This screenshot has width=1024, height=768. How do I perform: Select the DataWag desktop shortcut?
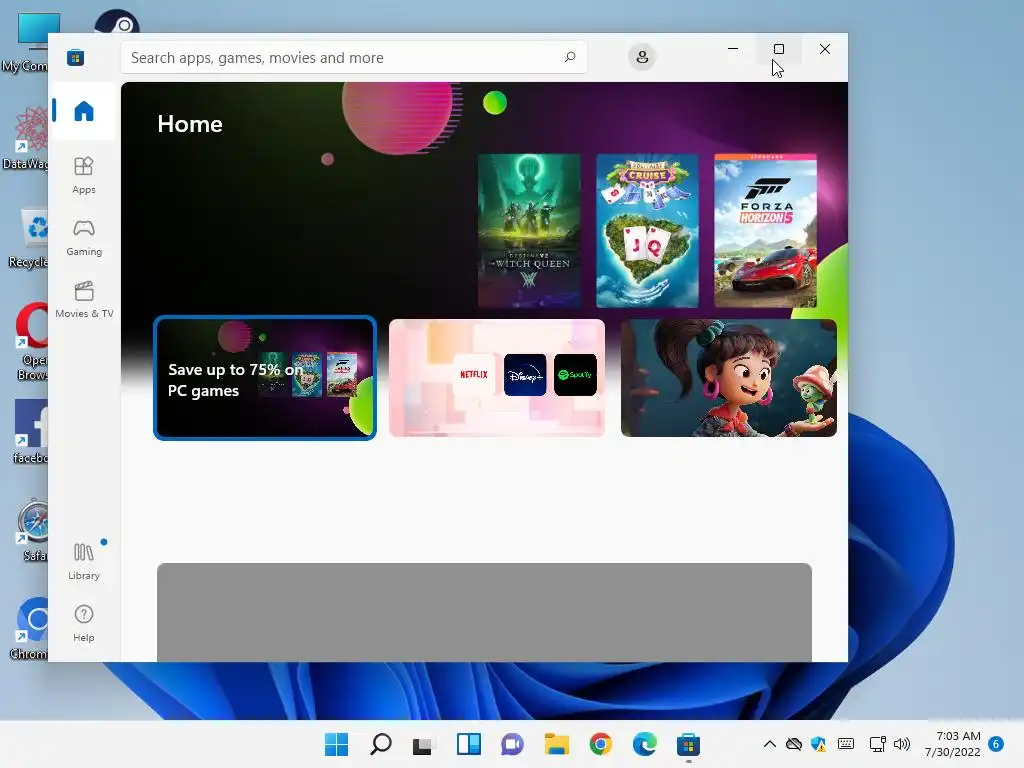click(x=26, y=138)
